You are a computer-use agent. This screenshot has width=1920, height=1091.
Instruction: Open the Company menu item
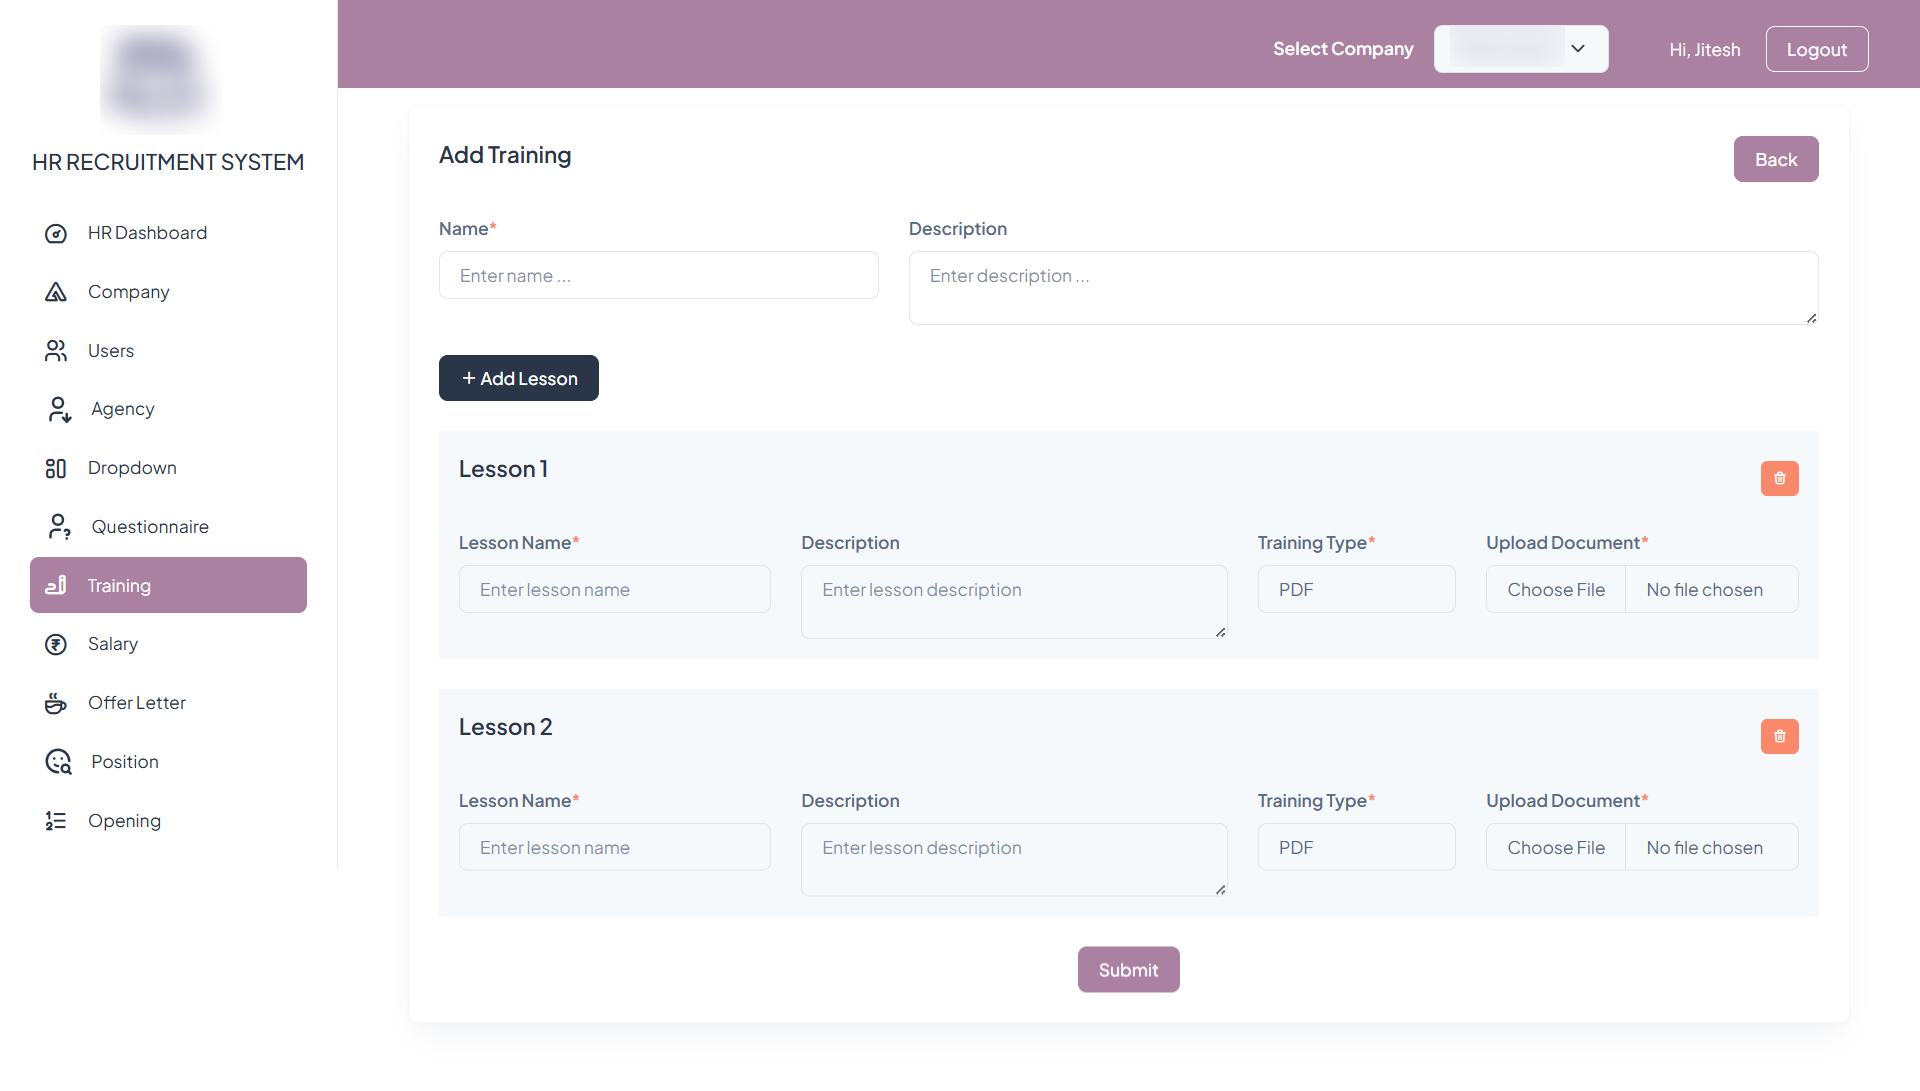(168, 292)
